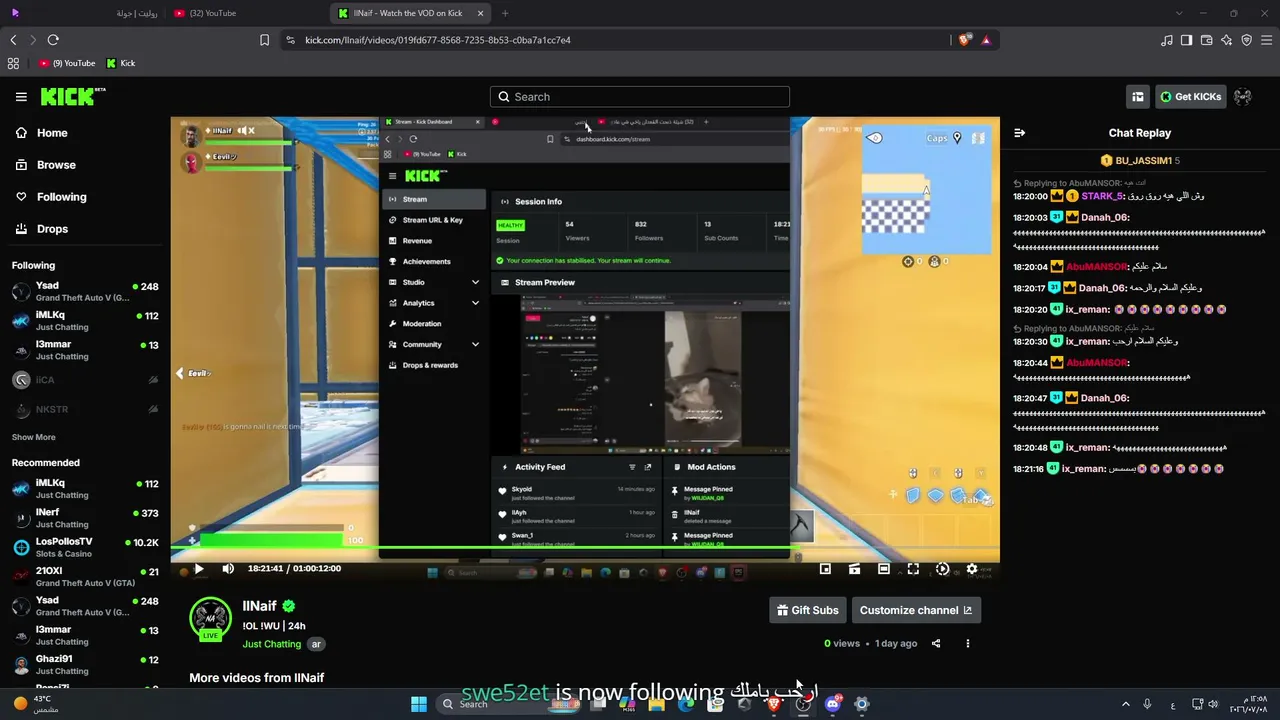Image resolution: width=1280 pixels, height=720 pixels.
Task: Open I3mmar channel in Following list
Action: pyautogui.click(x=85, y=350)
